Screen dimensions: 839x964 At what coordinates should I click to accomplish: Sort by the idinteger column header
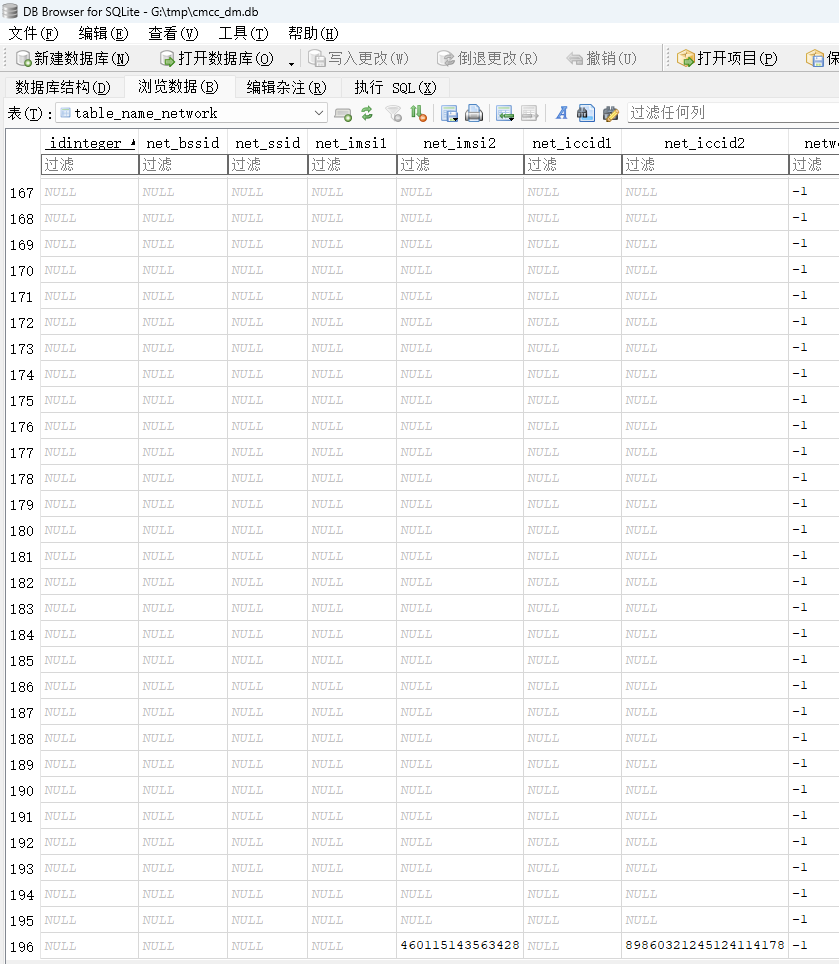[90, 143]
